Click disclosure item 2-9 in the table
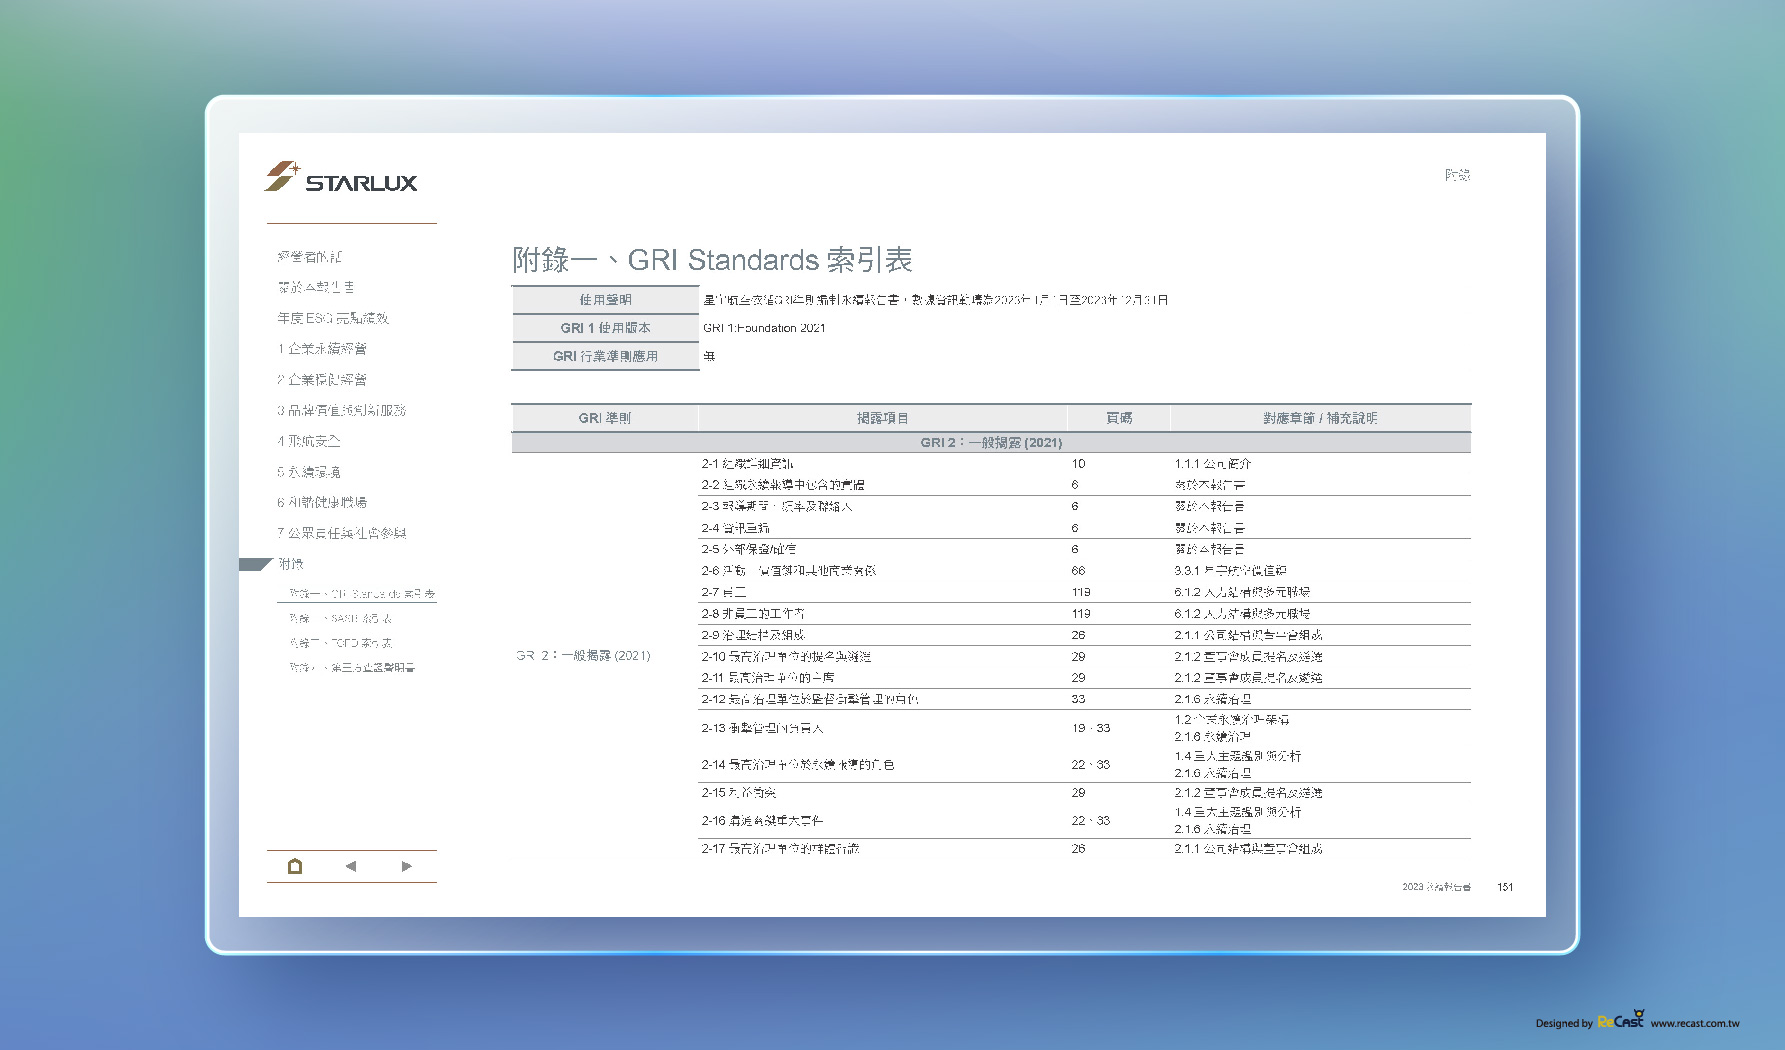 point(753,635)
